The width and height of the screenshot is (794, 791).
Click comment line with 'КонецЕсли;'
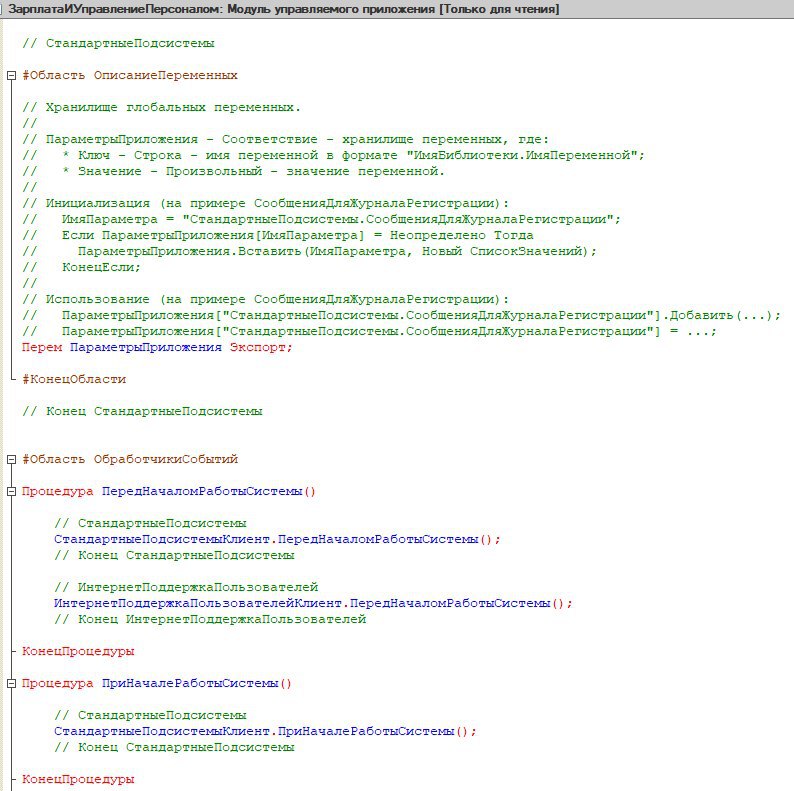[x=81, y=267]
